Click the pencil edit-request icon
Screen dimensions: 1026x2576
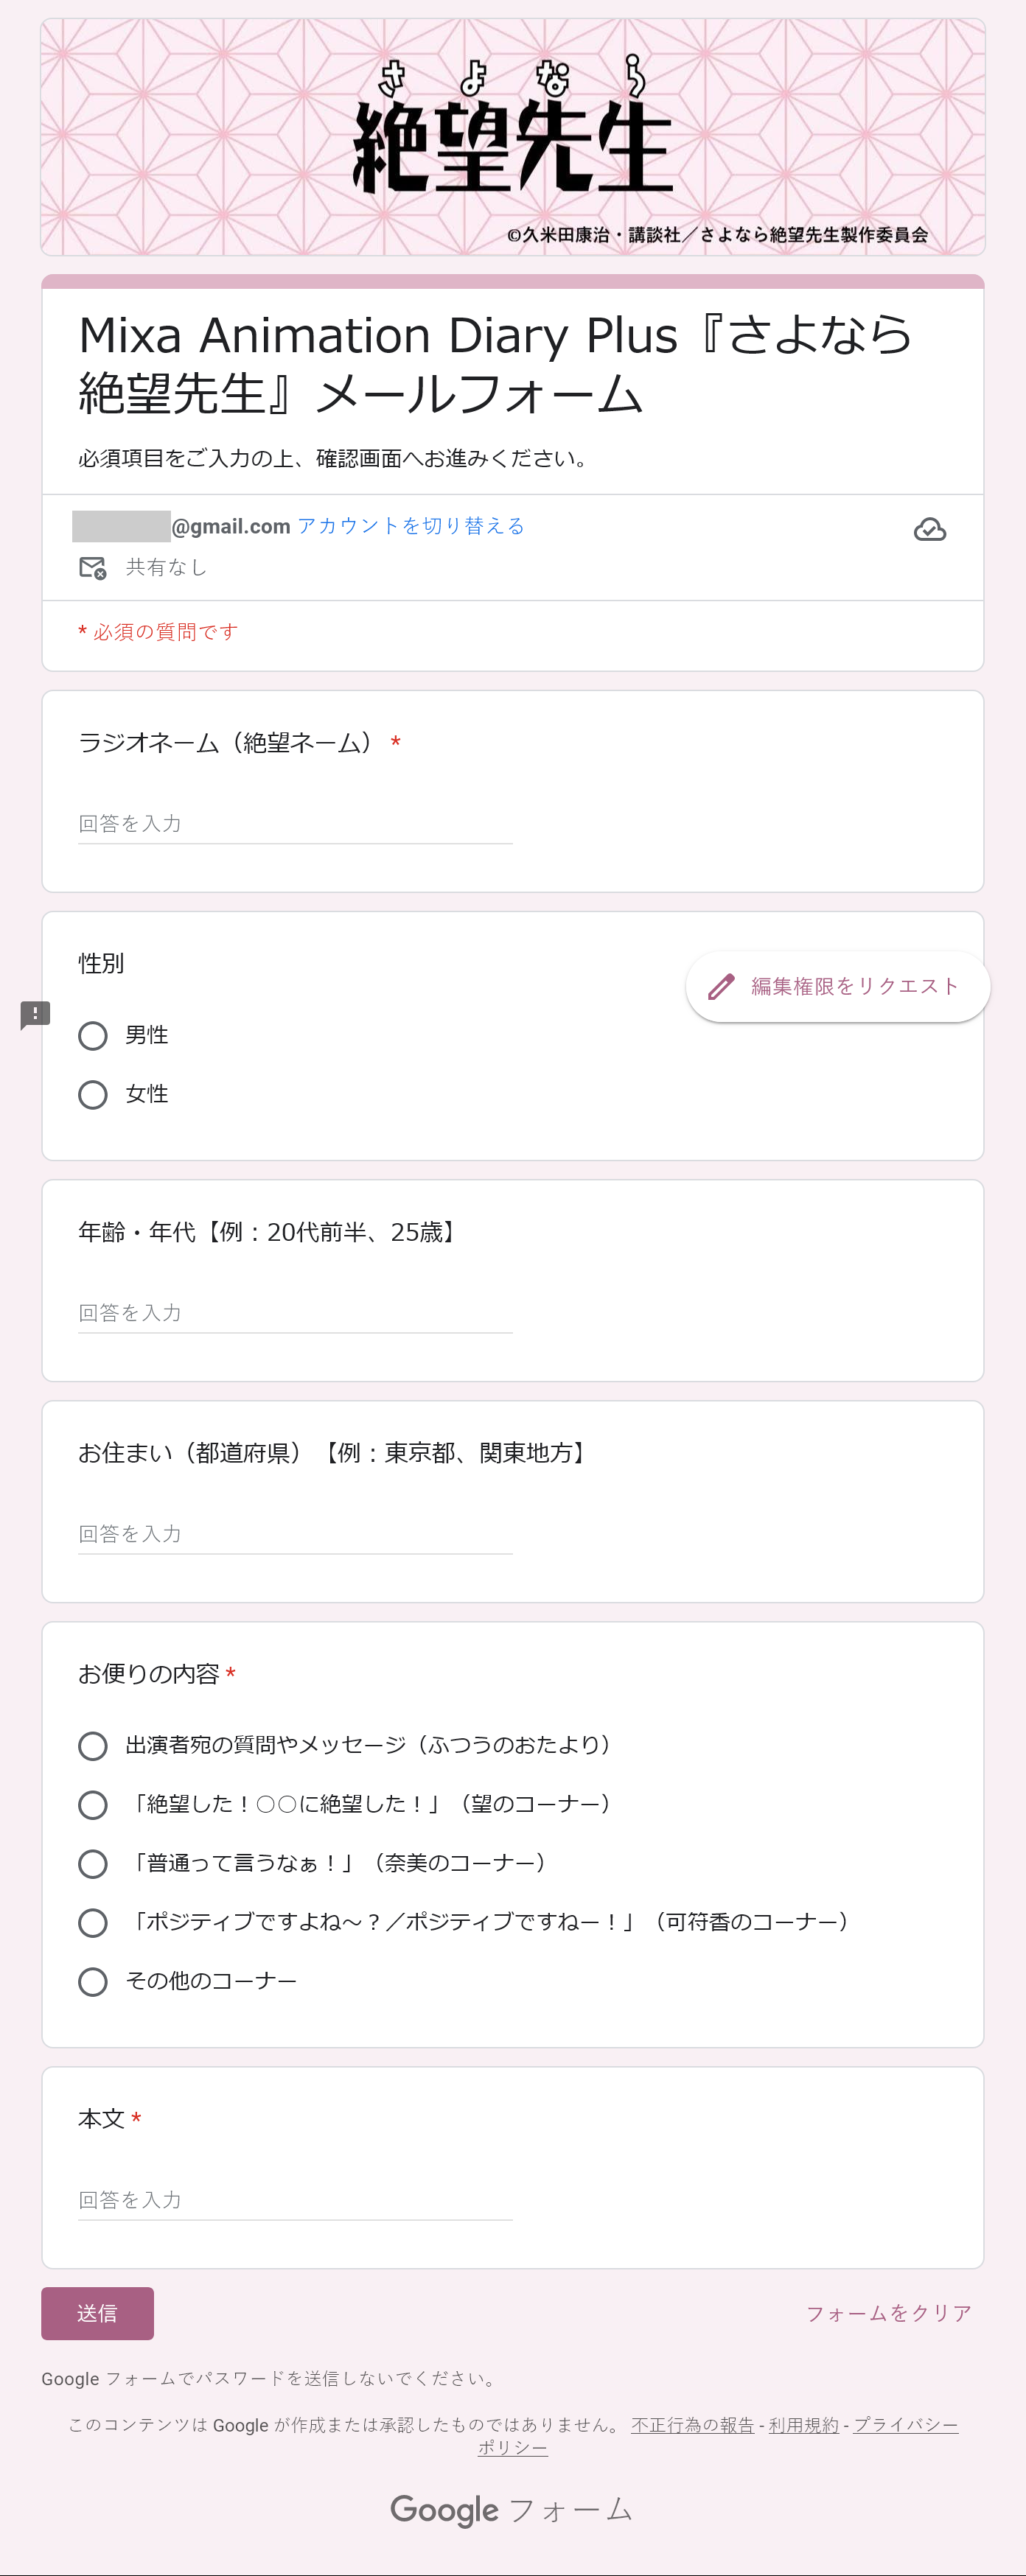click(721, 987)
